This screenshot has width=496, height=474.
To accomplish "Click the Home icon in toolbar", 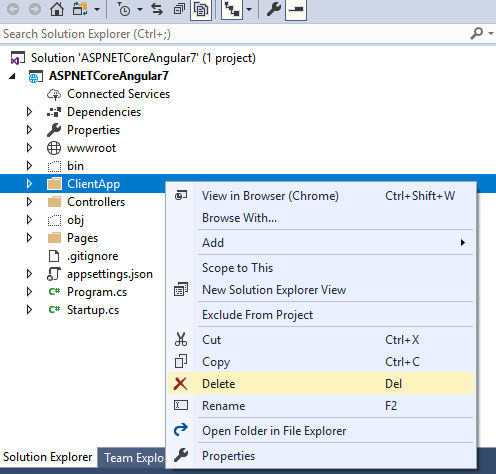I will 57,9.
